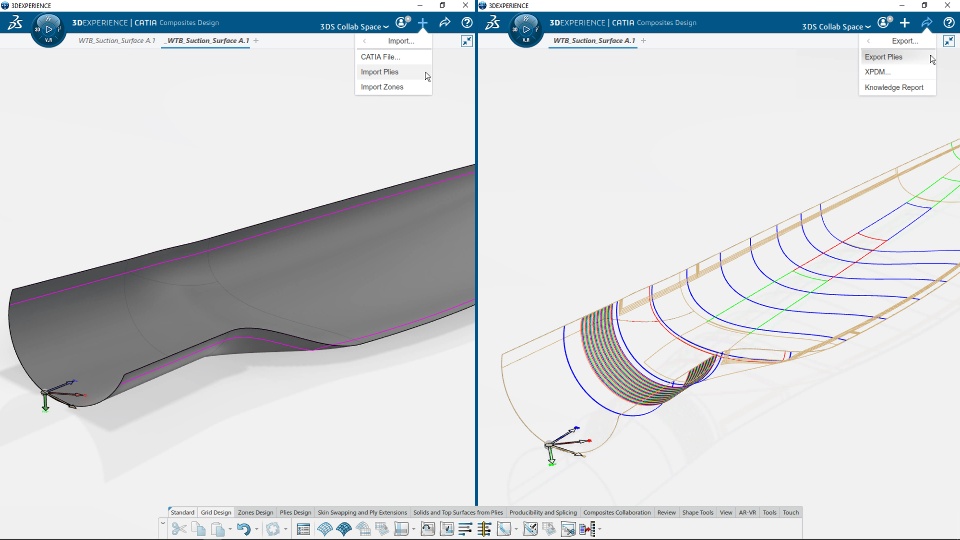Image resolution: width=960 pixels, height=540 pixels.
Task: Go back using Import menu arrow
Action: click(x=364, y=41)
